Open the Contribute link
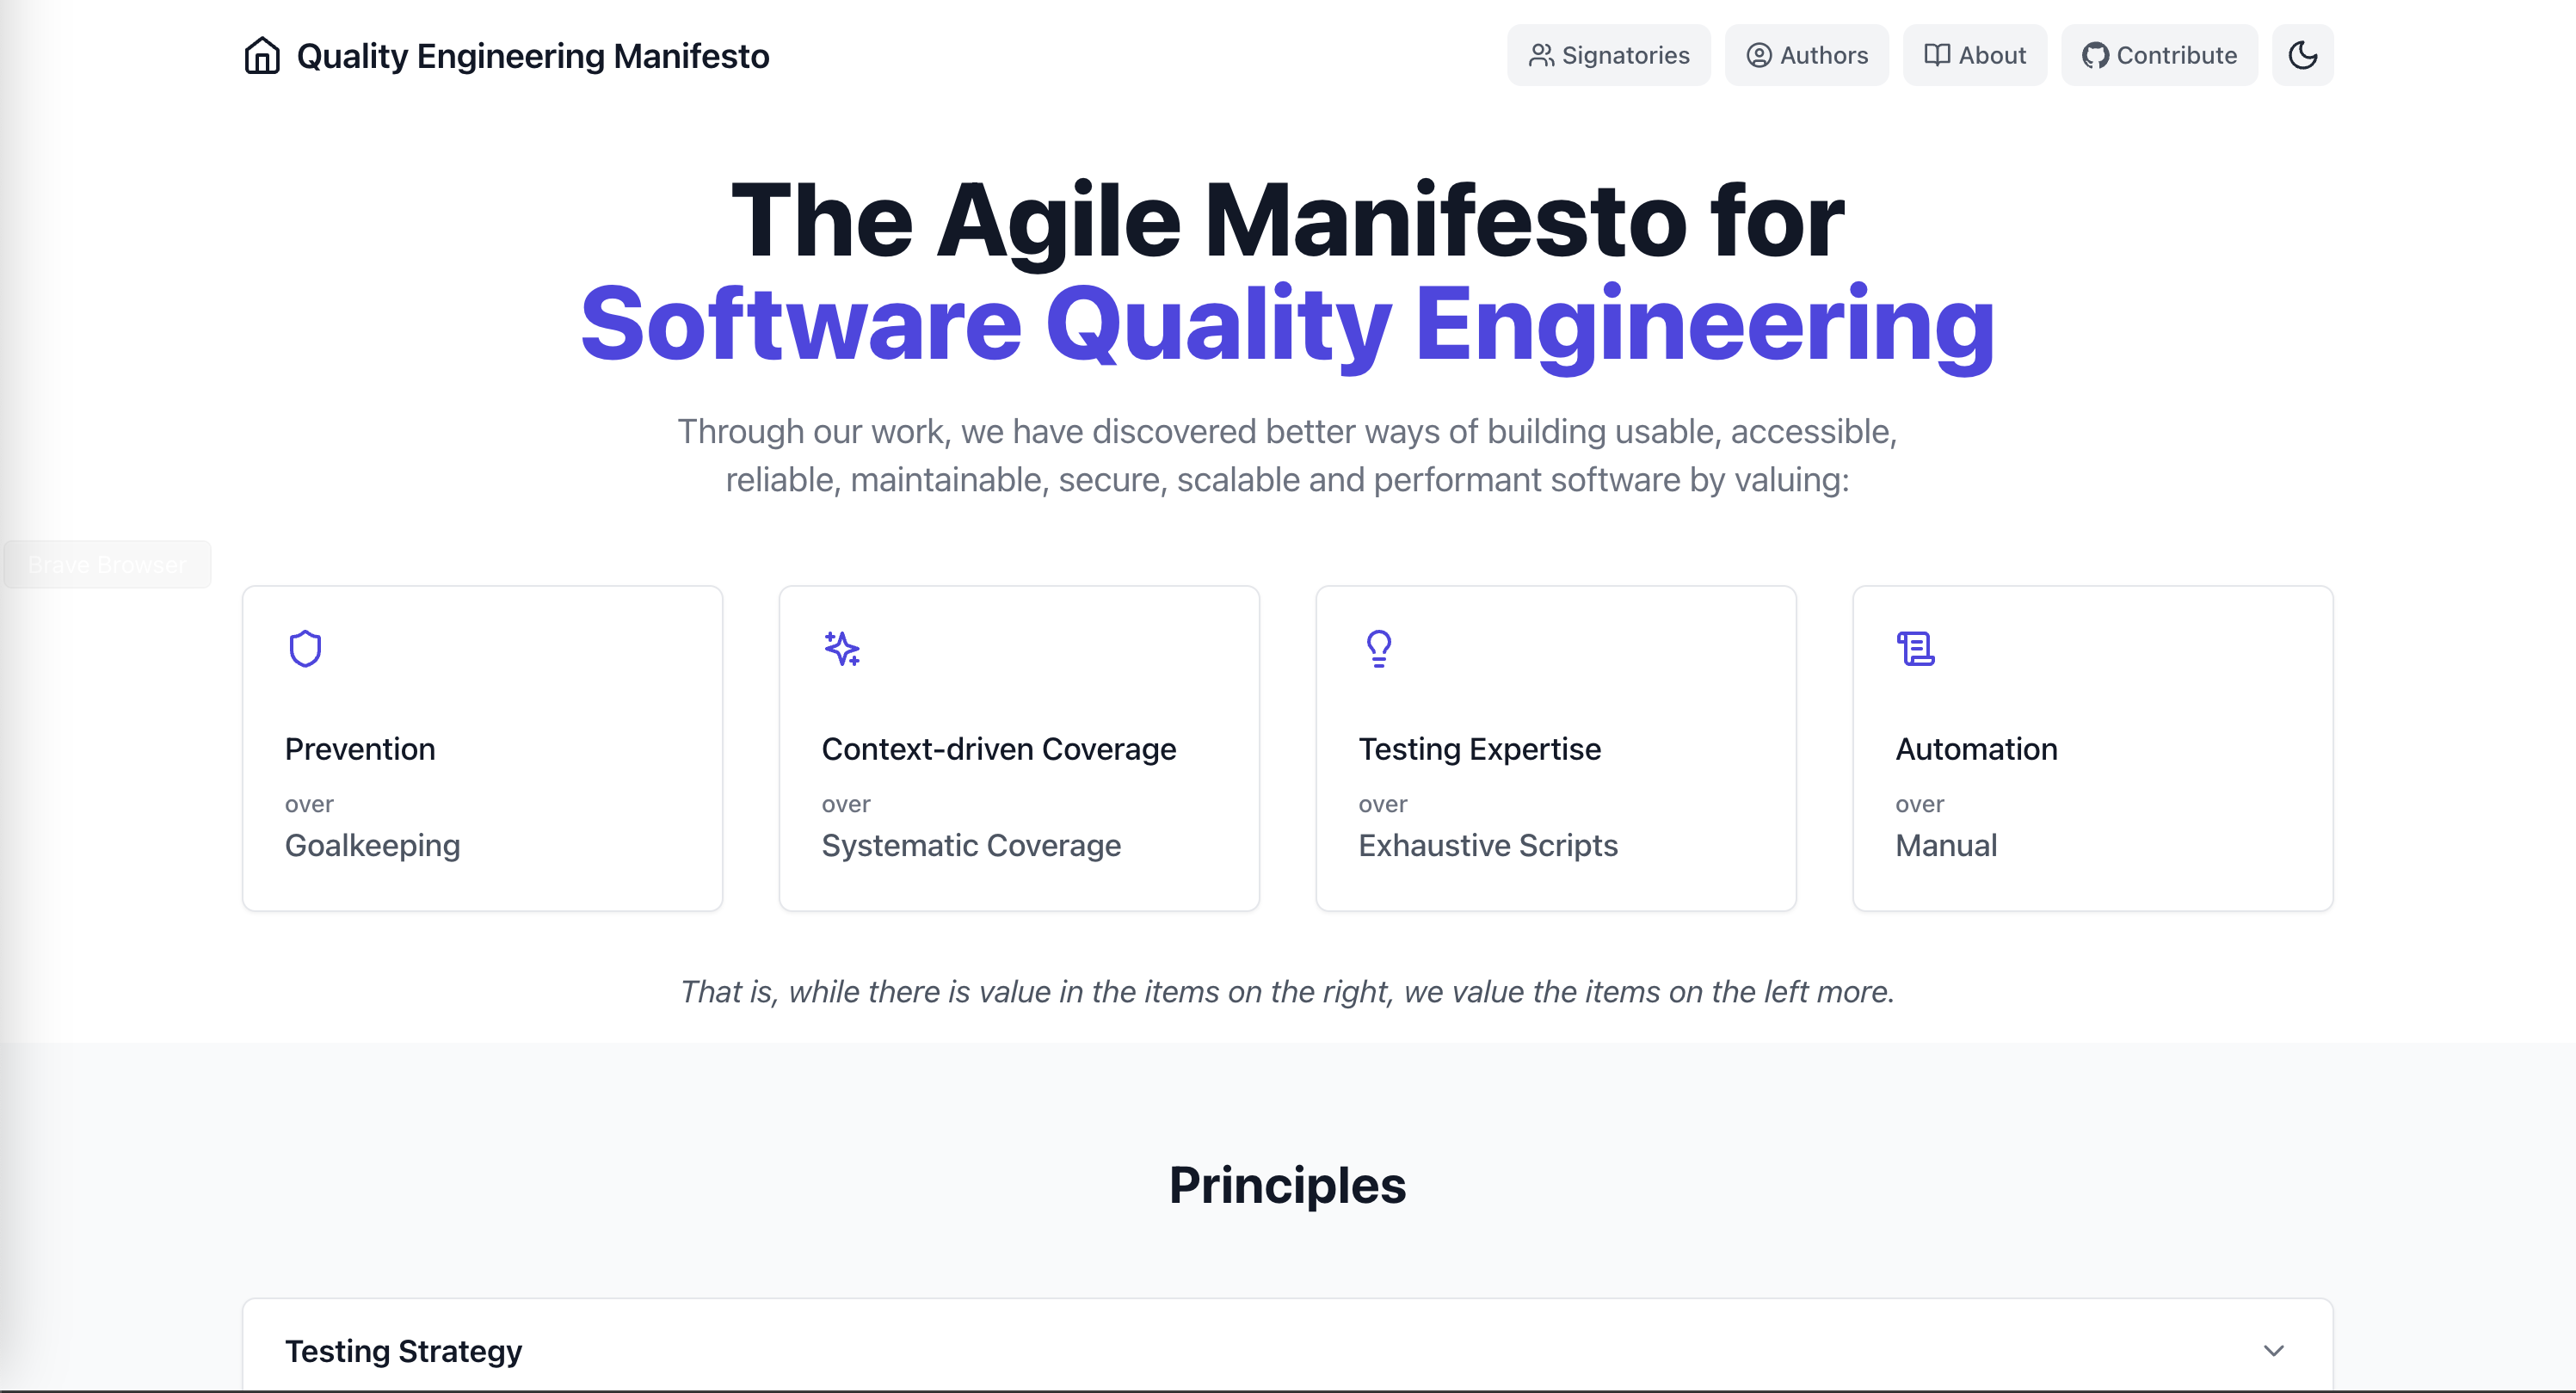The image size is (2576, 1393). tap(2158, 55)
